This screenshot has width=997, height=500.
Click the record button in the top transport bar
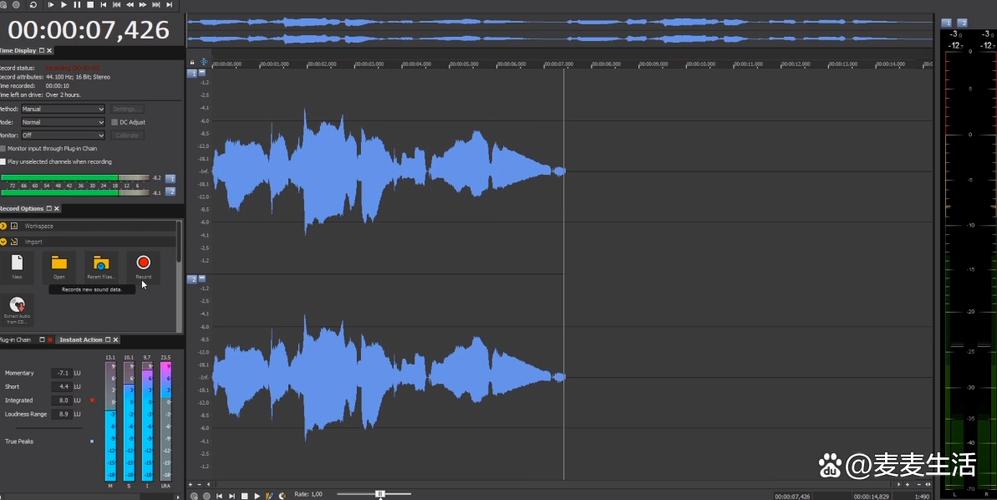point(17,4)
